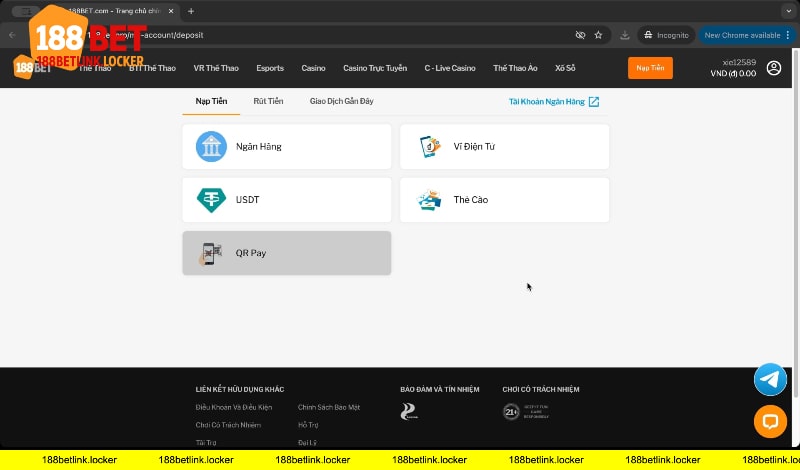Go to the Xổ Số section
Image resolution: width=800 pixels, height=470 pixels.
pyautogui.click(x=565, y=68)
